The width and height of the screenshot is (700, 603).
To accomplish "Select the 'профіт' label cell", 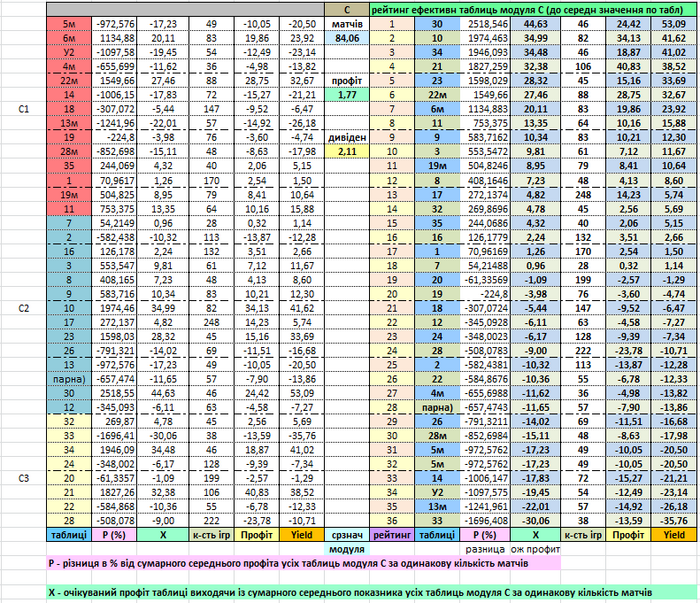I will click(347, 81).
